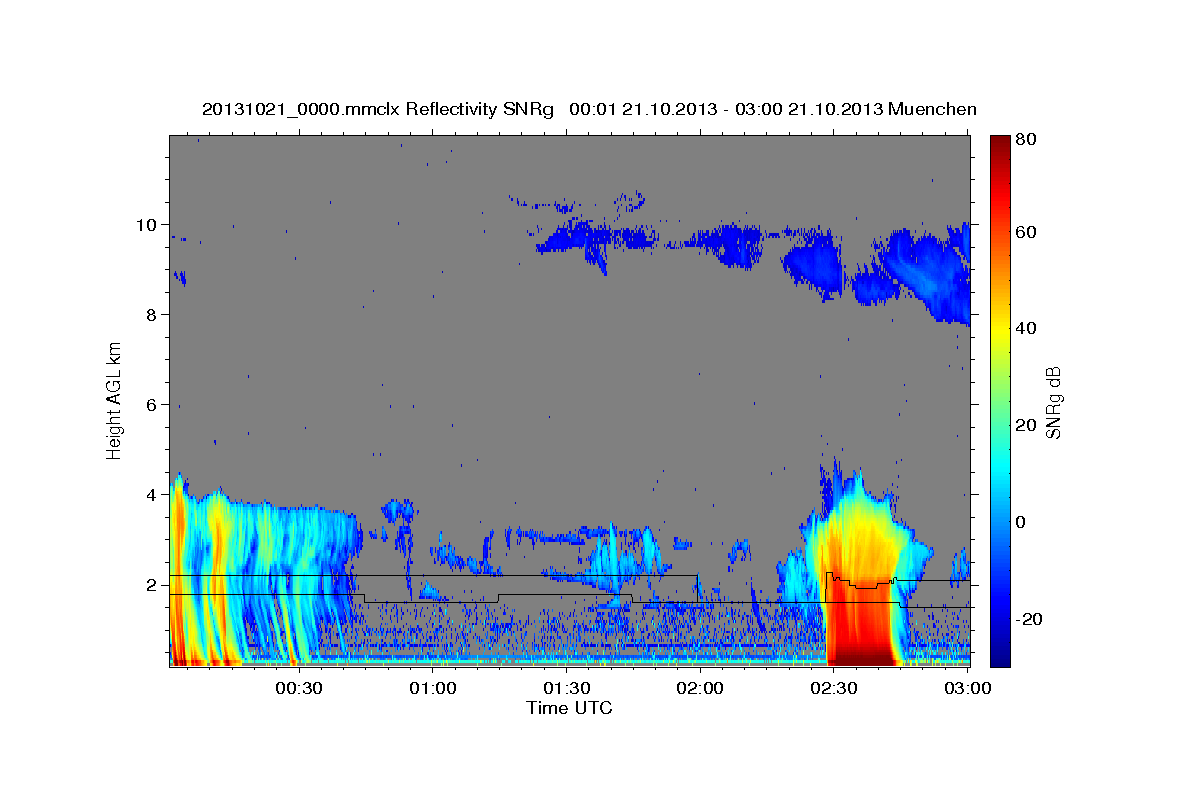Click the colorbar value -20
The width and height of the screenshot is (1200, 800).
(1028, 619)
